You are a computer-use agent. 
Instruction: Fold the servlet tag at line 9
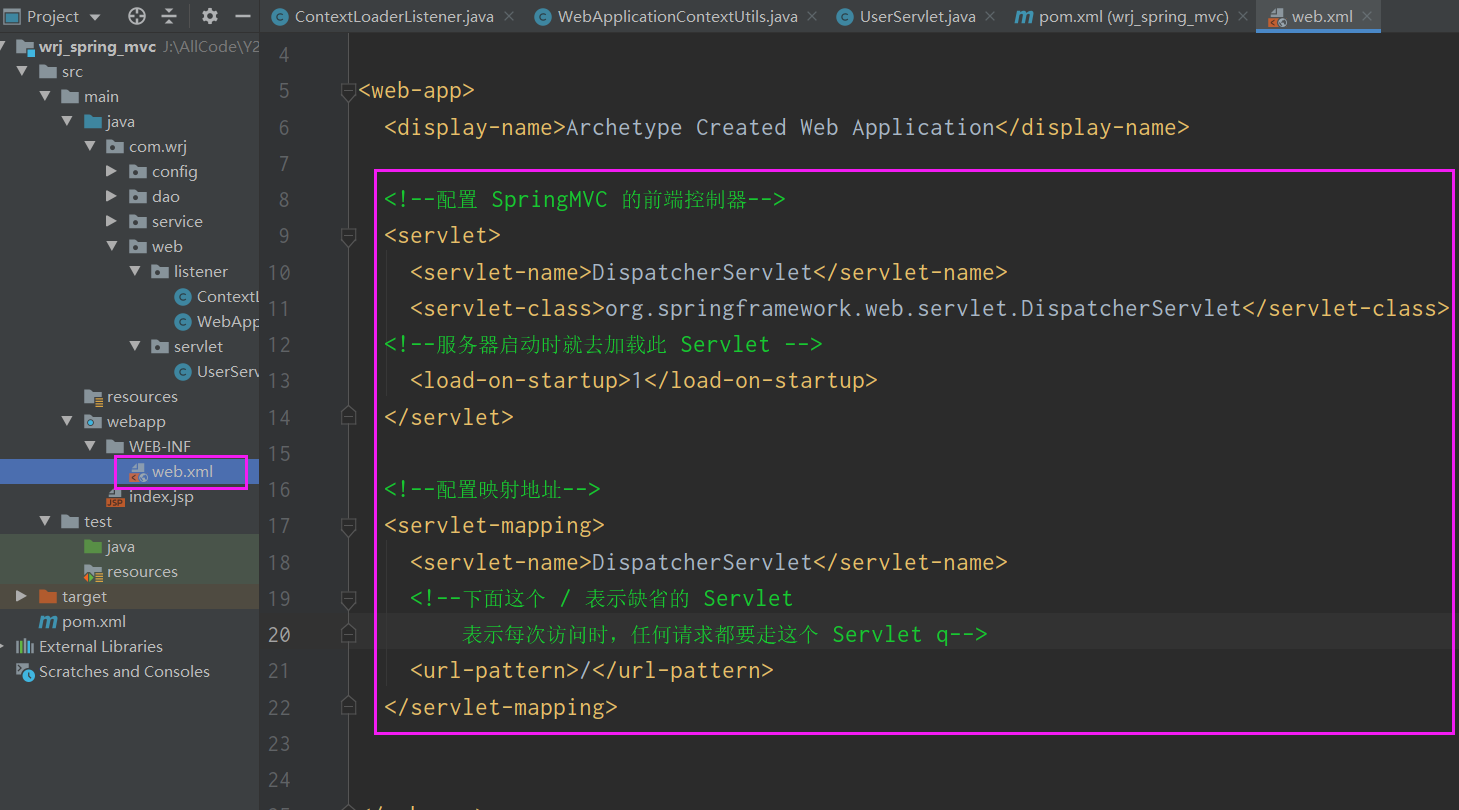348,236
